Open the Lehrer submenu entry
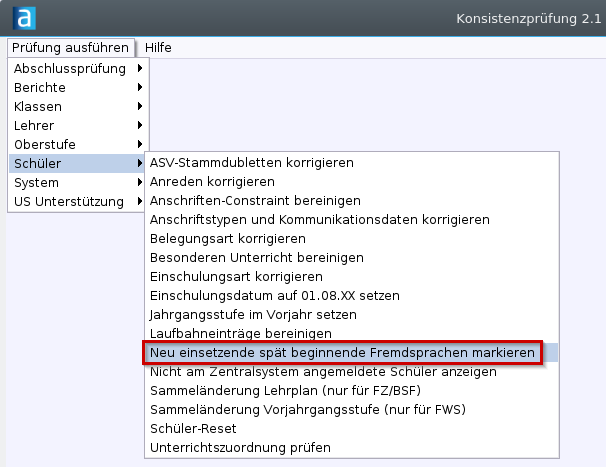Viewport: 606px width, 467px height. [x=78, y=125]
